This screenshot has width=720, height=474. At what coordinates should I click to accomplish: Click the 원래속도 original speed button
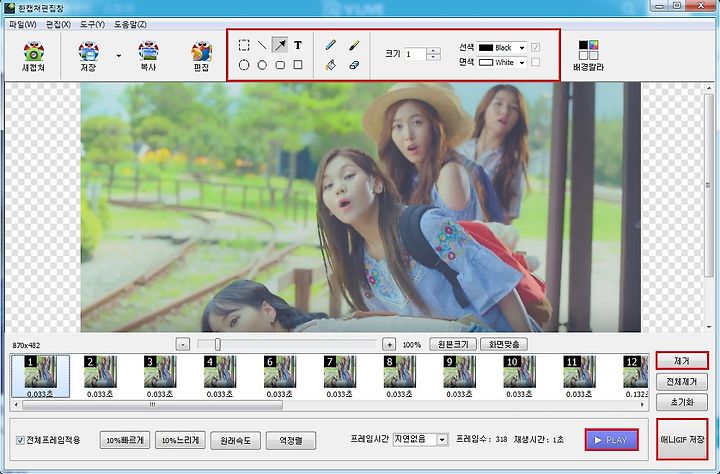[x=236, y=440]
